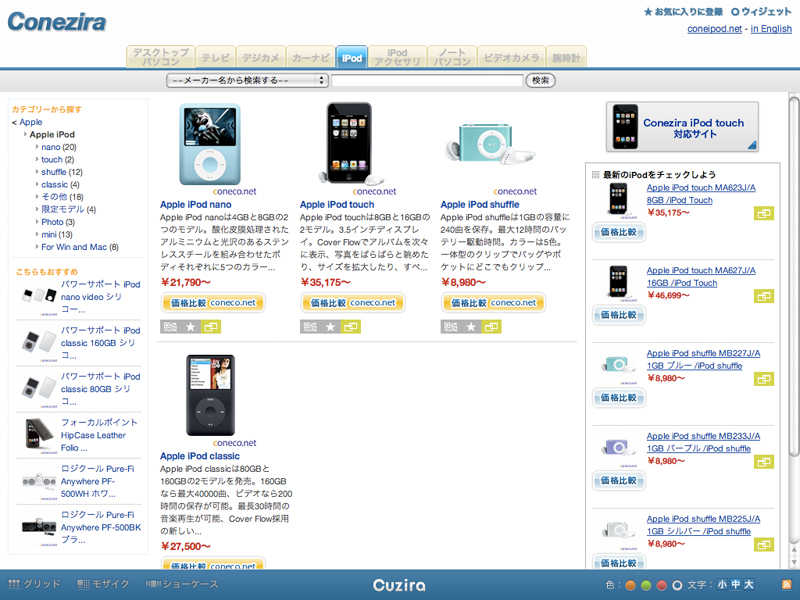The width and height of the screenshot is (800, 600).
Task: Add site to favorites (お気に入りに登録)
Action: pyautogui.click(x=683, y=12)
